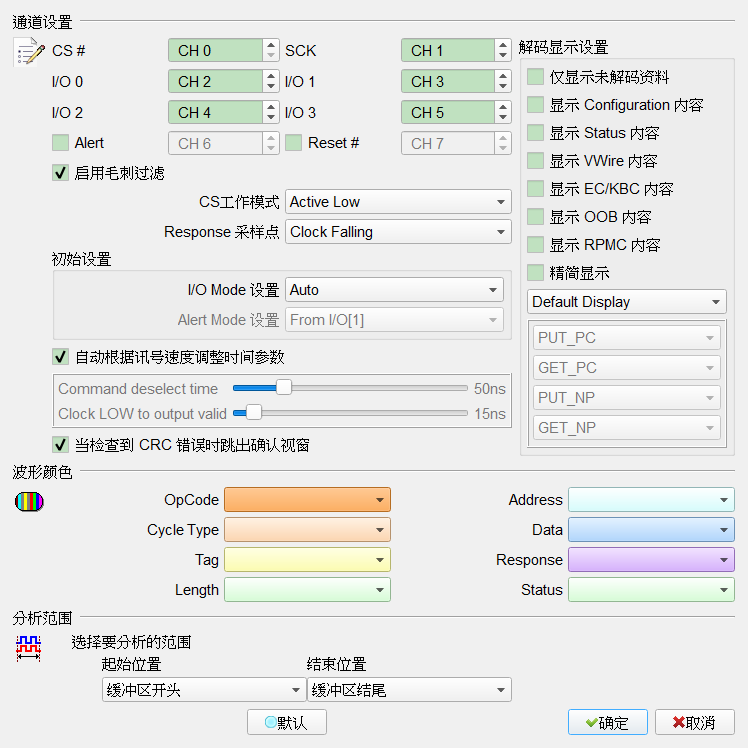Click the 默认 default button
Screen dimensions: 748x748
[x=287, y=722]
